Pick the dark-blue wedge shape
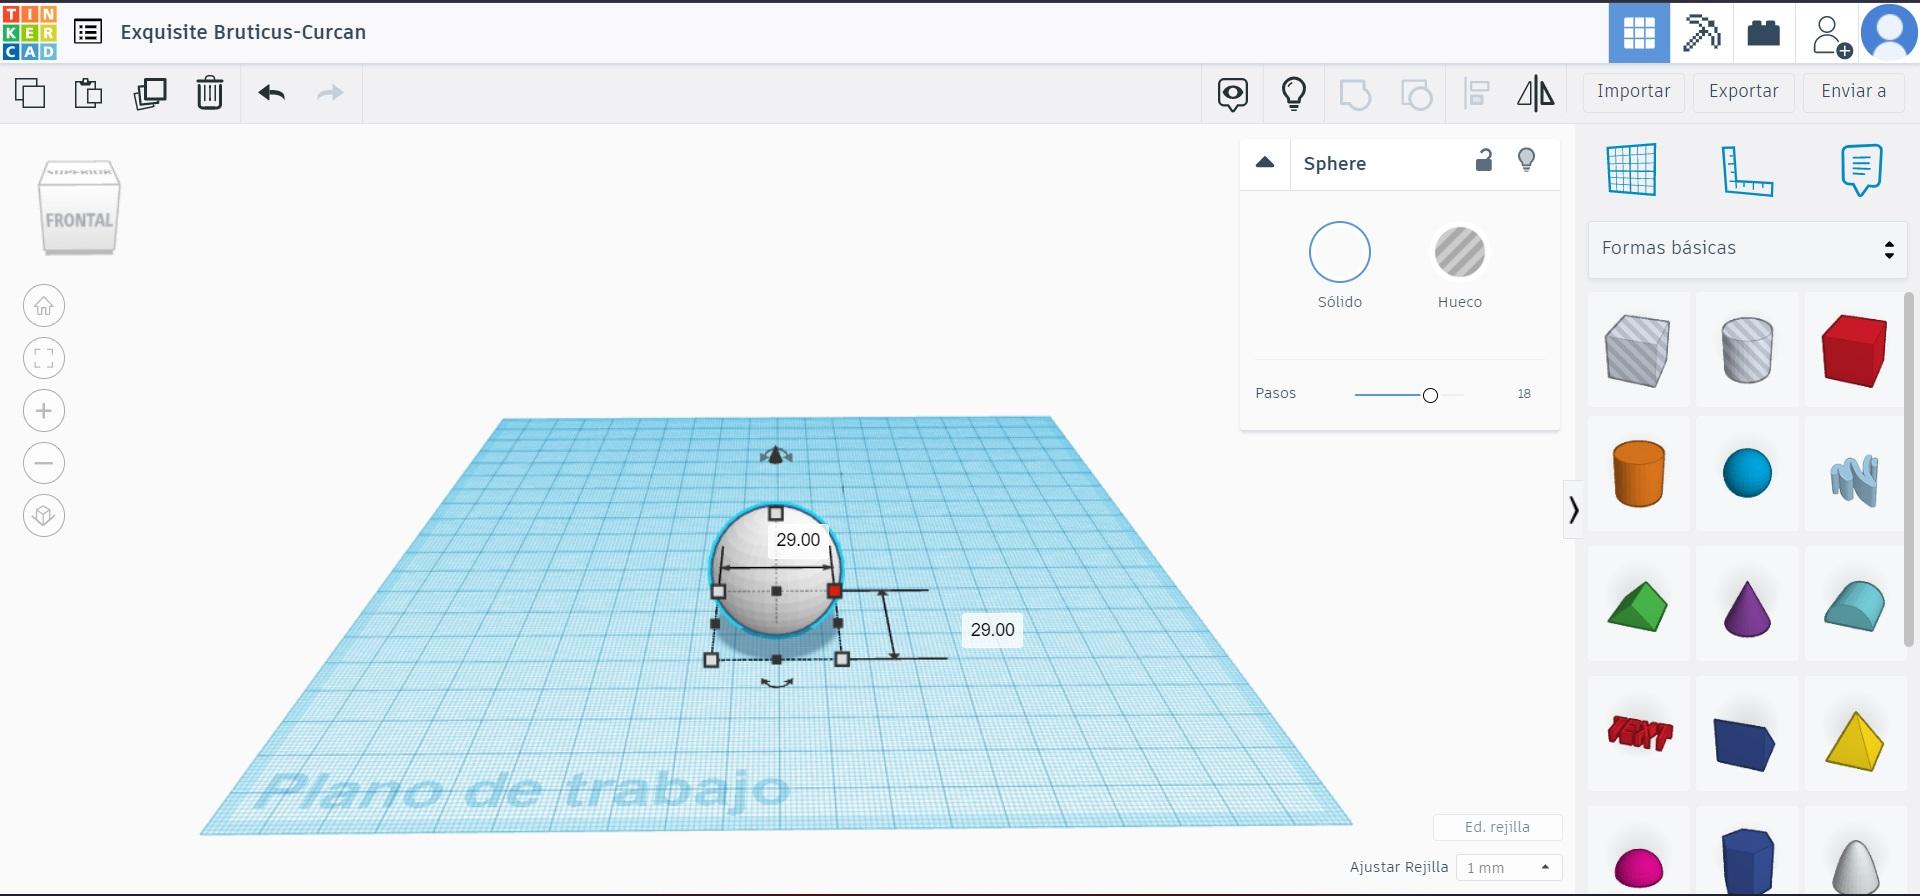This screenshot has height=896, width=1920. (x=1745, y=743)
